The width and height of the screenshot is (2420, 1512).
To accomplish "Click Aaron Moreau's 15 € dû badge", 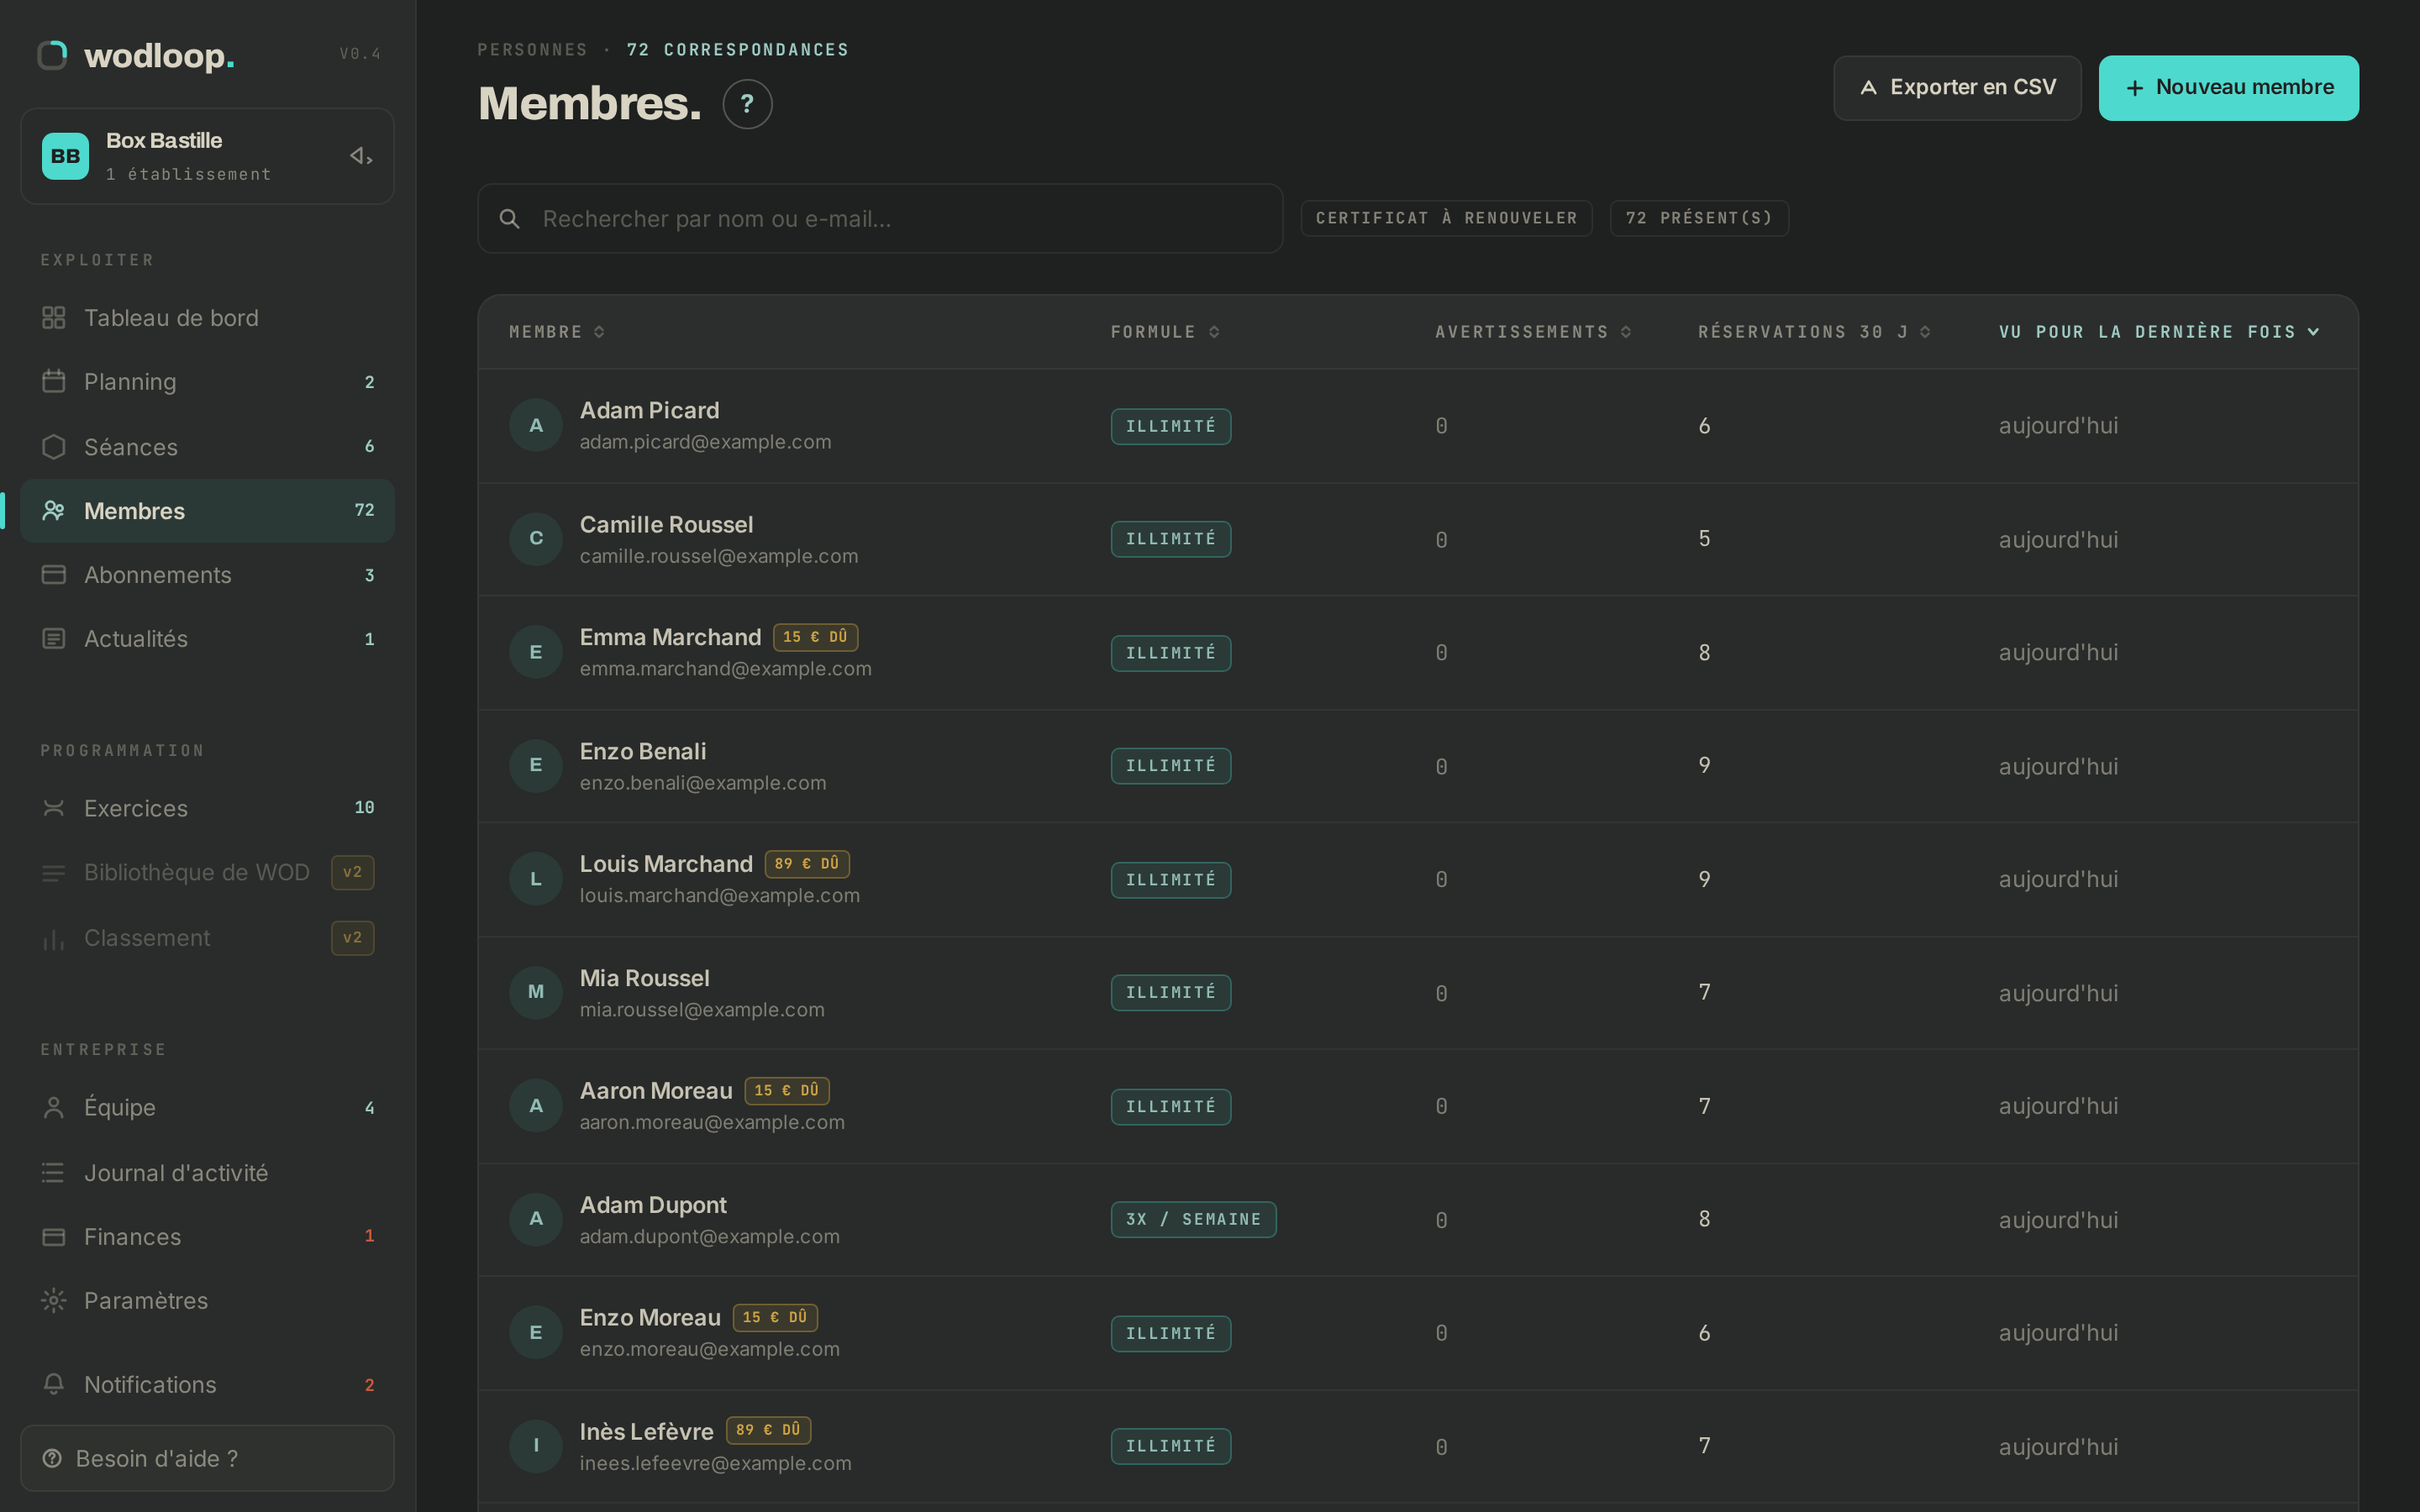I will 787,1091.
